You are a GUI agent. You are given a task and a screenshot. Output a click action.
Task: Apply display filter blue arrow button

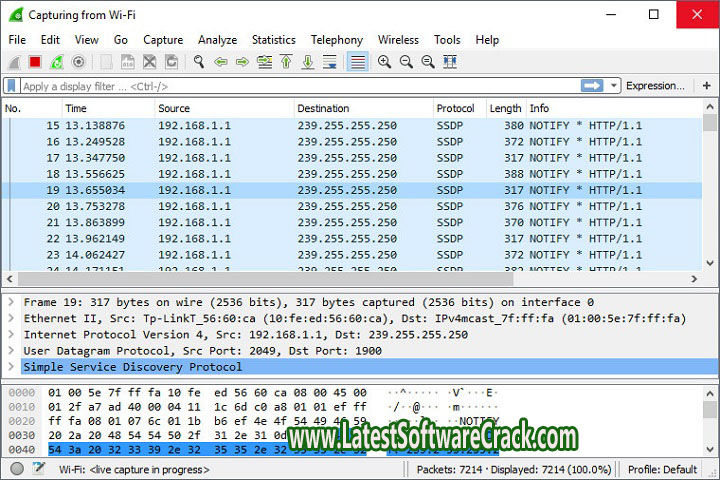click(x=592, y=86)
